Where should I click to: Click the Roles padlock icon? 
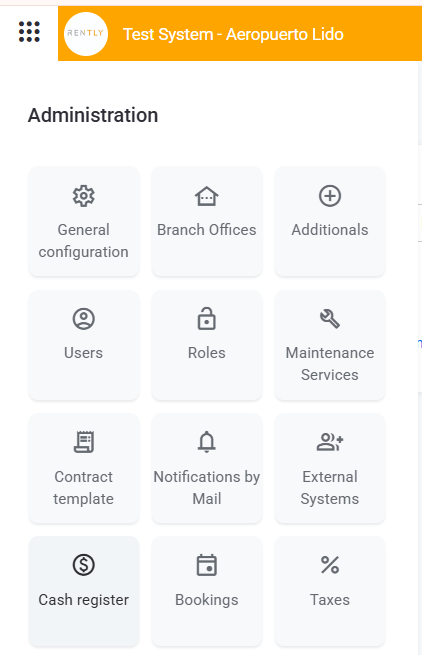206,319
